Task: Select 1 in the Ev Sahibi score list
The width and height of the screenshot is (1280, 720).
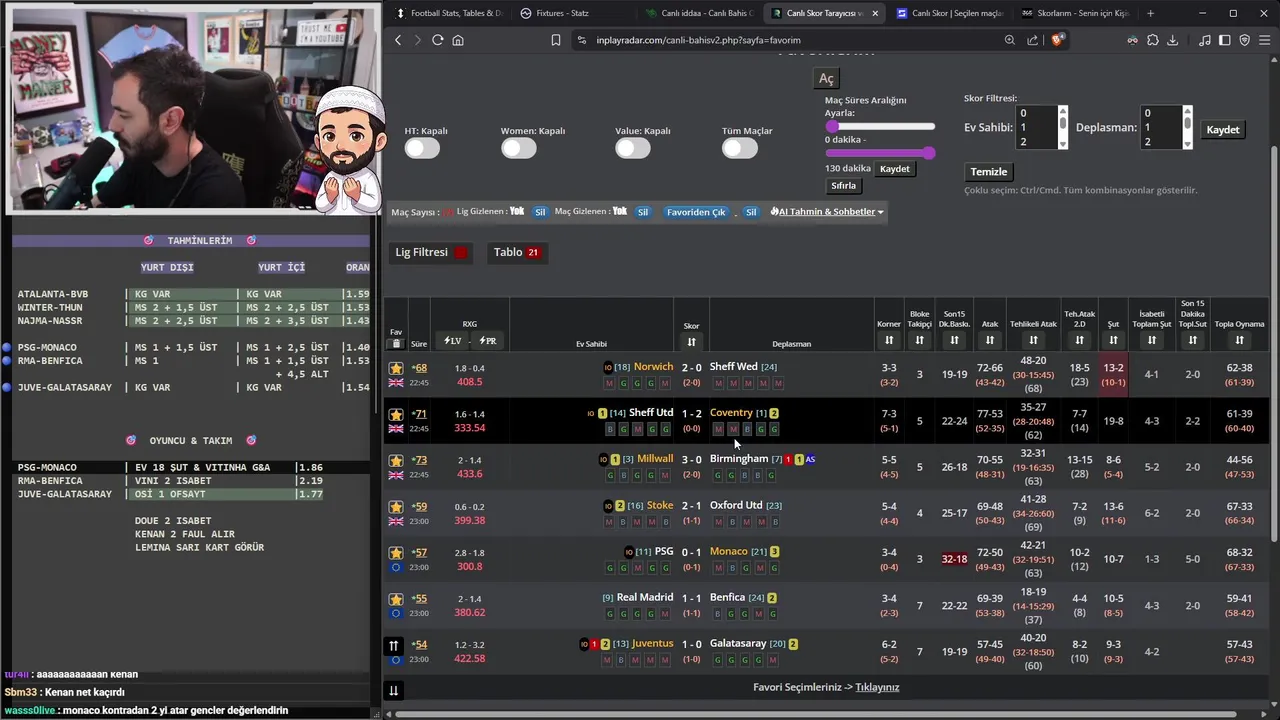Action: (1036, 127)
